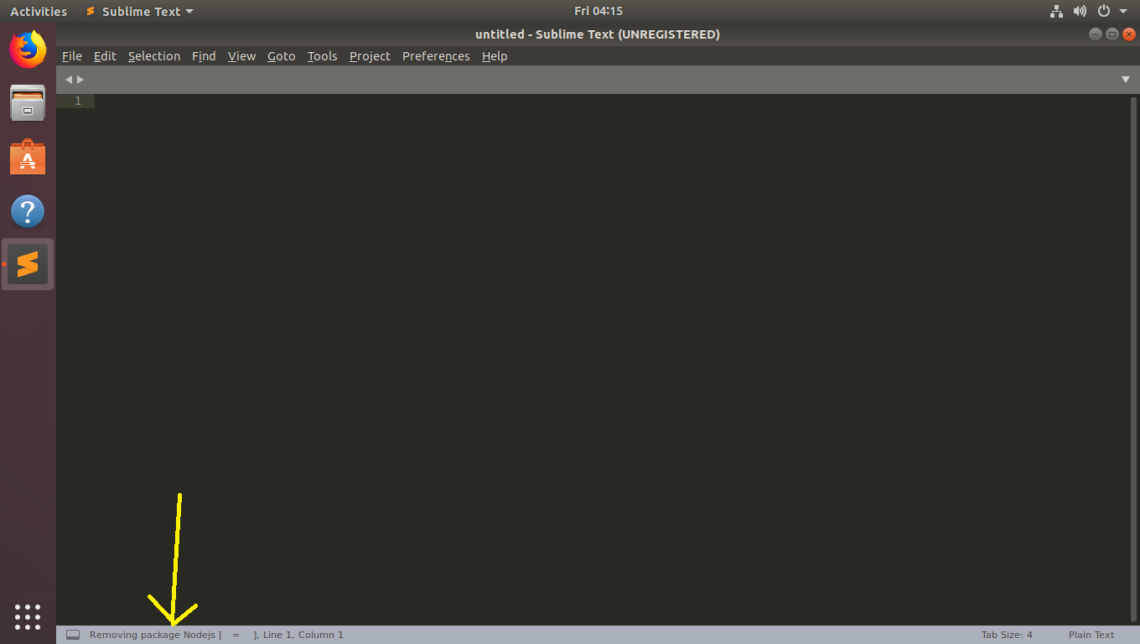Open the Tab Size: 4 selector
Image resolution: width=1140 pixels, height=644 pixels.
click(1006, 635)
